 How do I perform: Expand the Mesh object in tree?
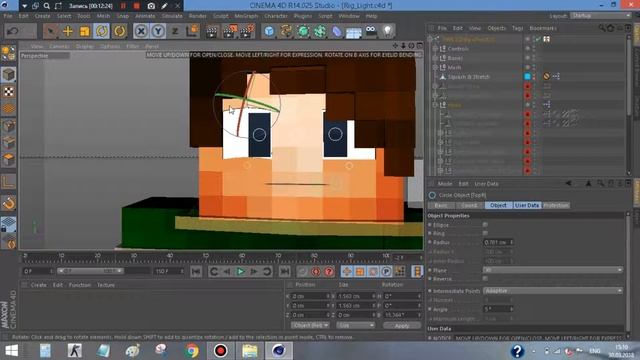pos(435,67)
